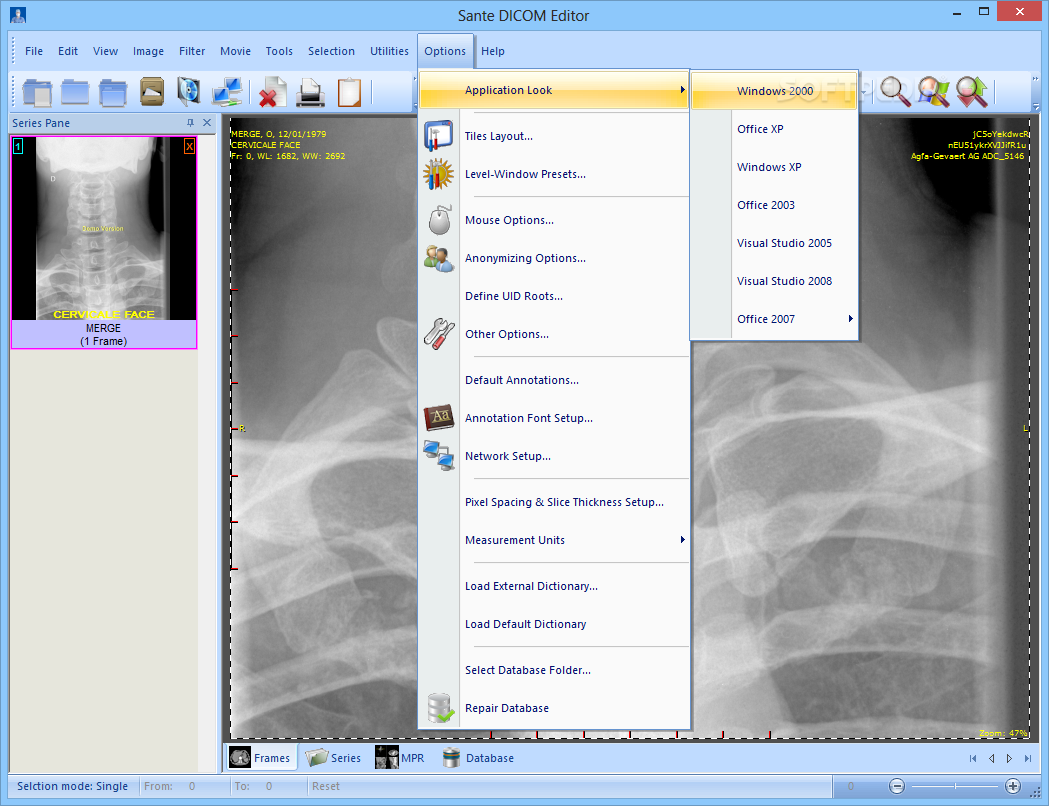Click the orange X on MERGE thumbnail
The height and width of the screenshot is (806, 1049).
coord(189,146)
